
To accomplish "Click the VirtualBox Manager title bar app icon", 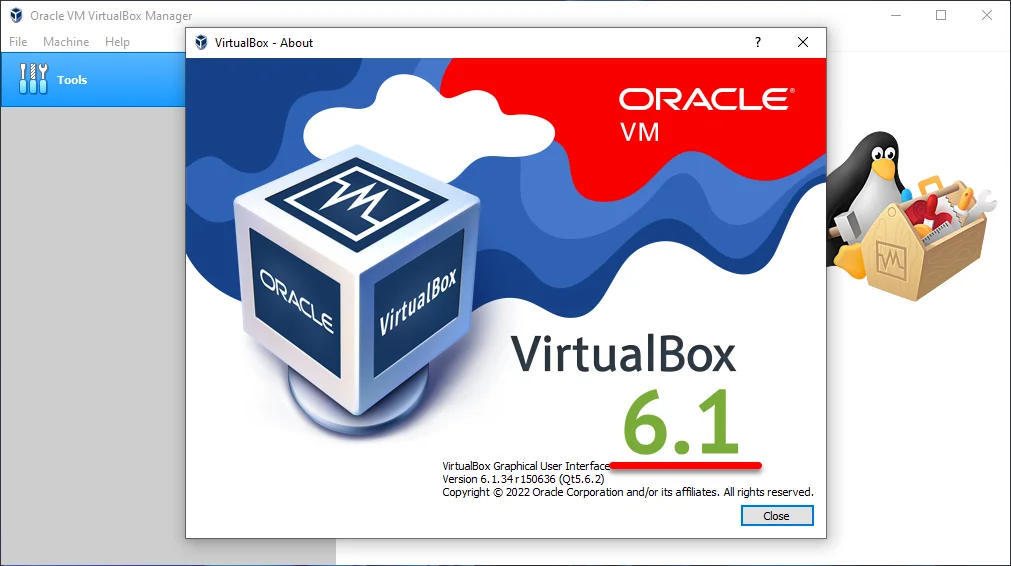I will 16,15.
